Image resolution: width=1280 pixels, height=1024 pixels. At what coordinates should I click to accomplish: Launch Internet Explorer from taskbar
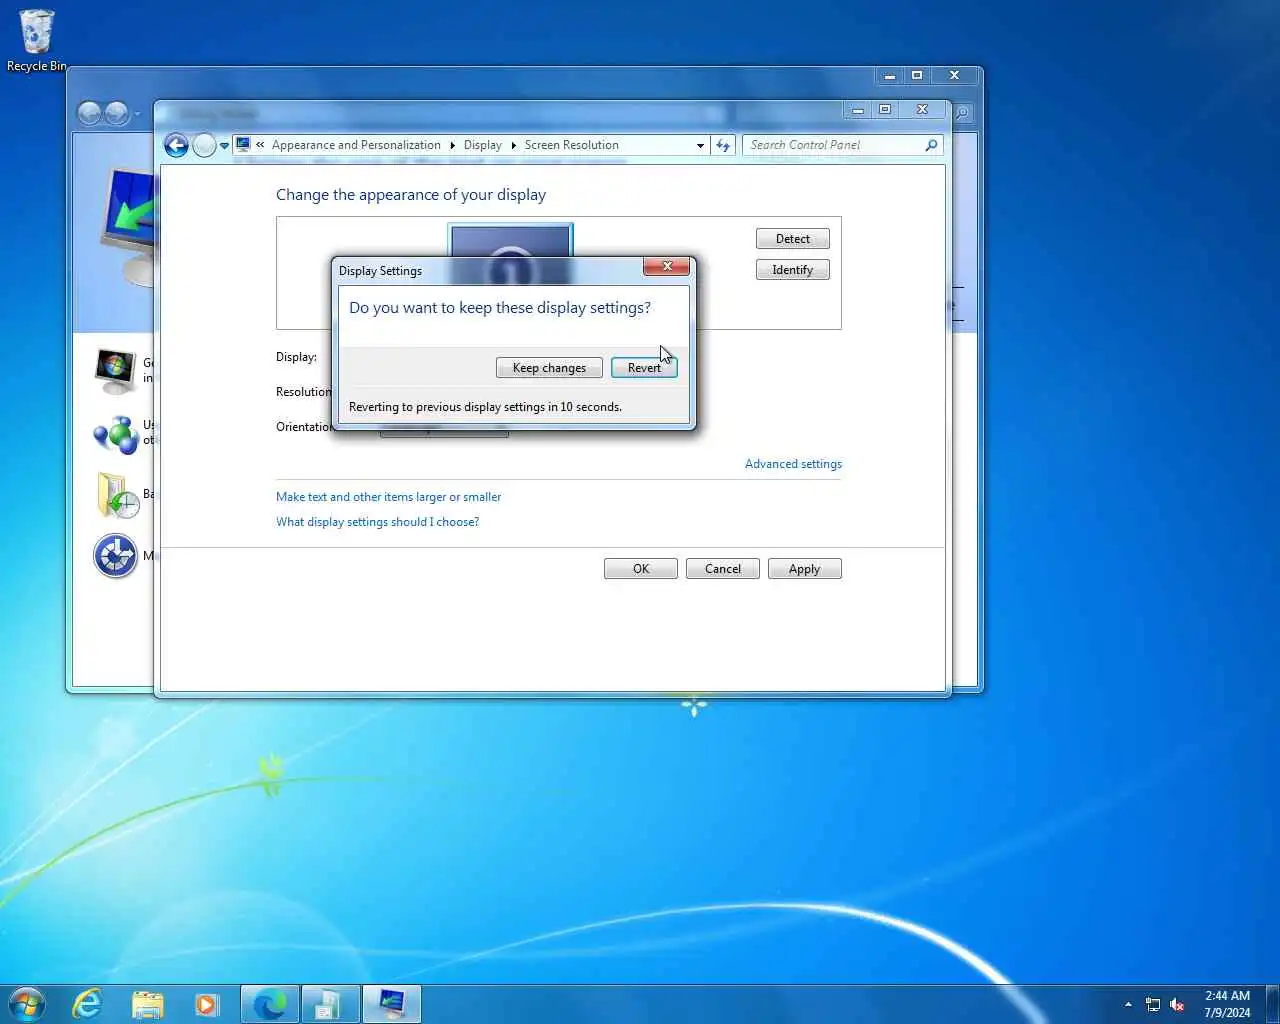pyautogui.click(x=87, y=1004)
